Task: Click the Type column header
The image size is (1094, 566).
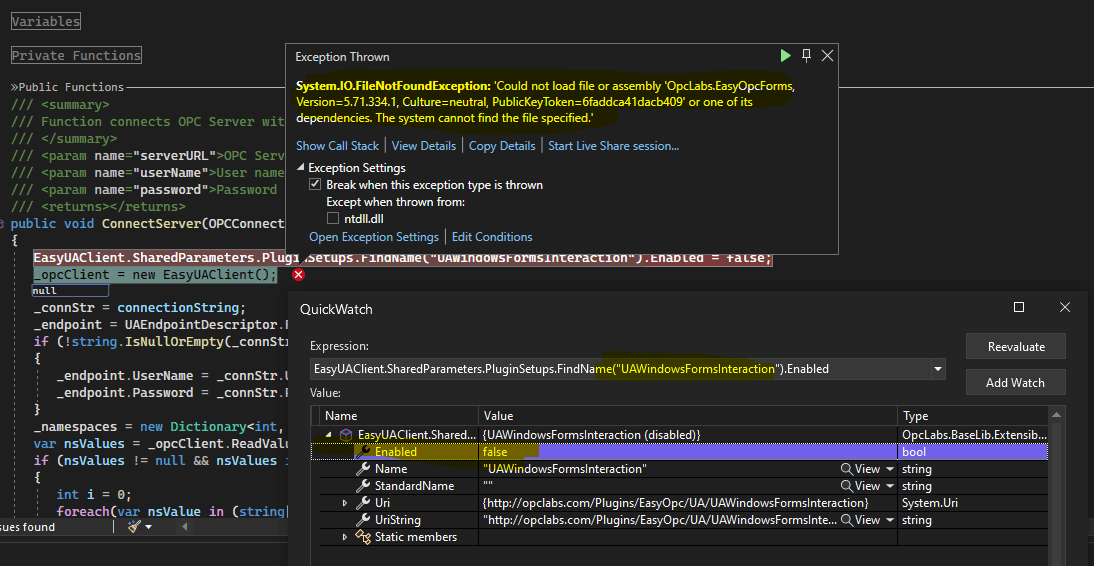Action: [973, 416]
